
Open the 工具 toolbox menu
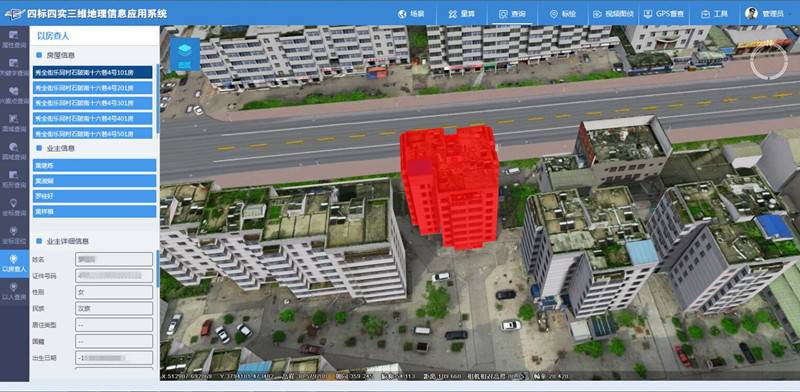(x=714, y=14)
